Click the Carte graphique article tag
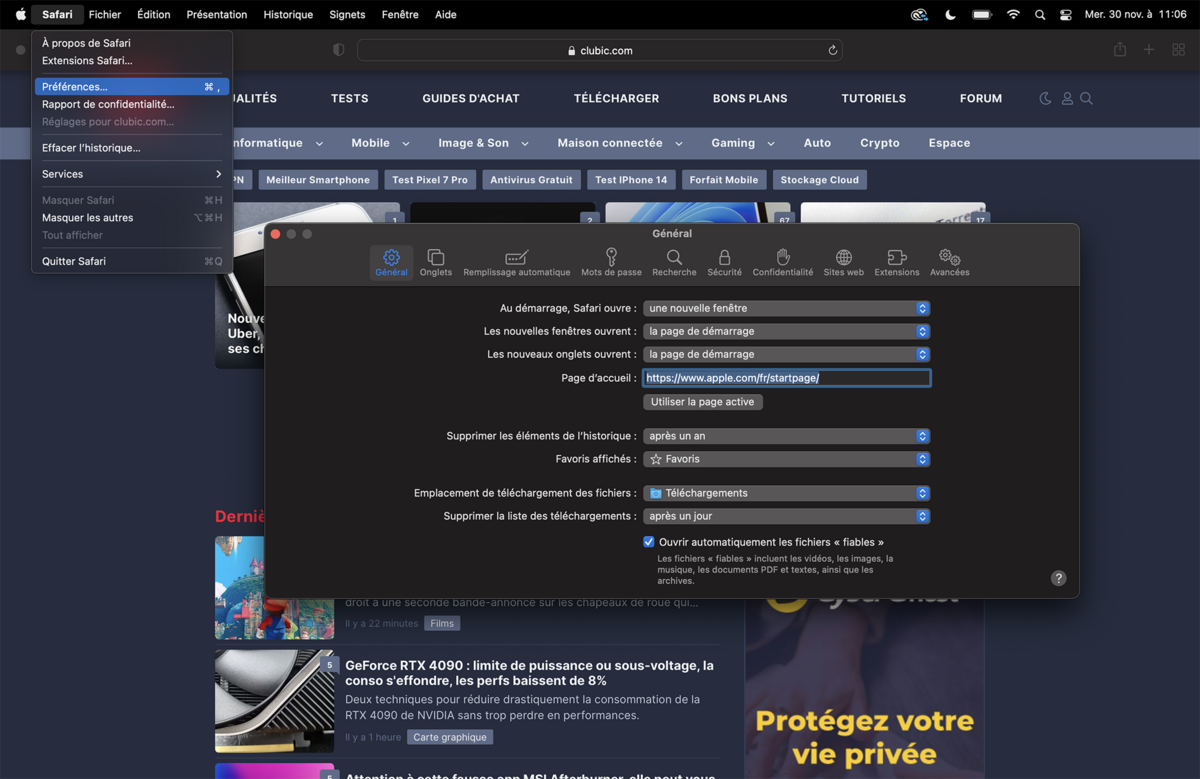The height and width of the screenshot is (779, 1200). (x=450, y=737)
